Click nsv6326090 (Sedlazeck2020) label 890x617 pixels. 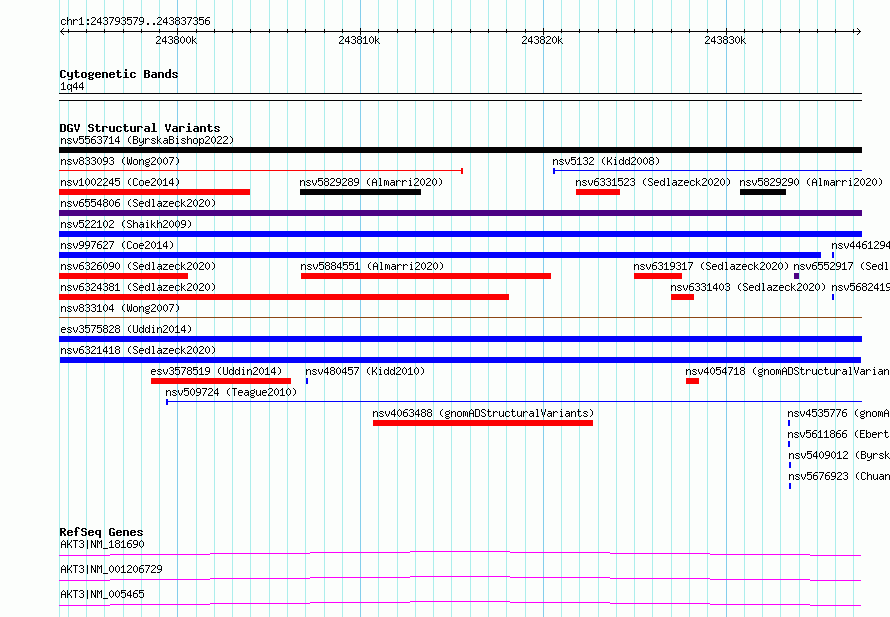[138, 266]
